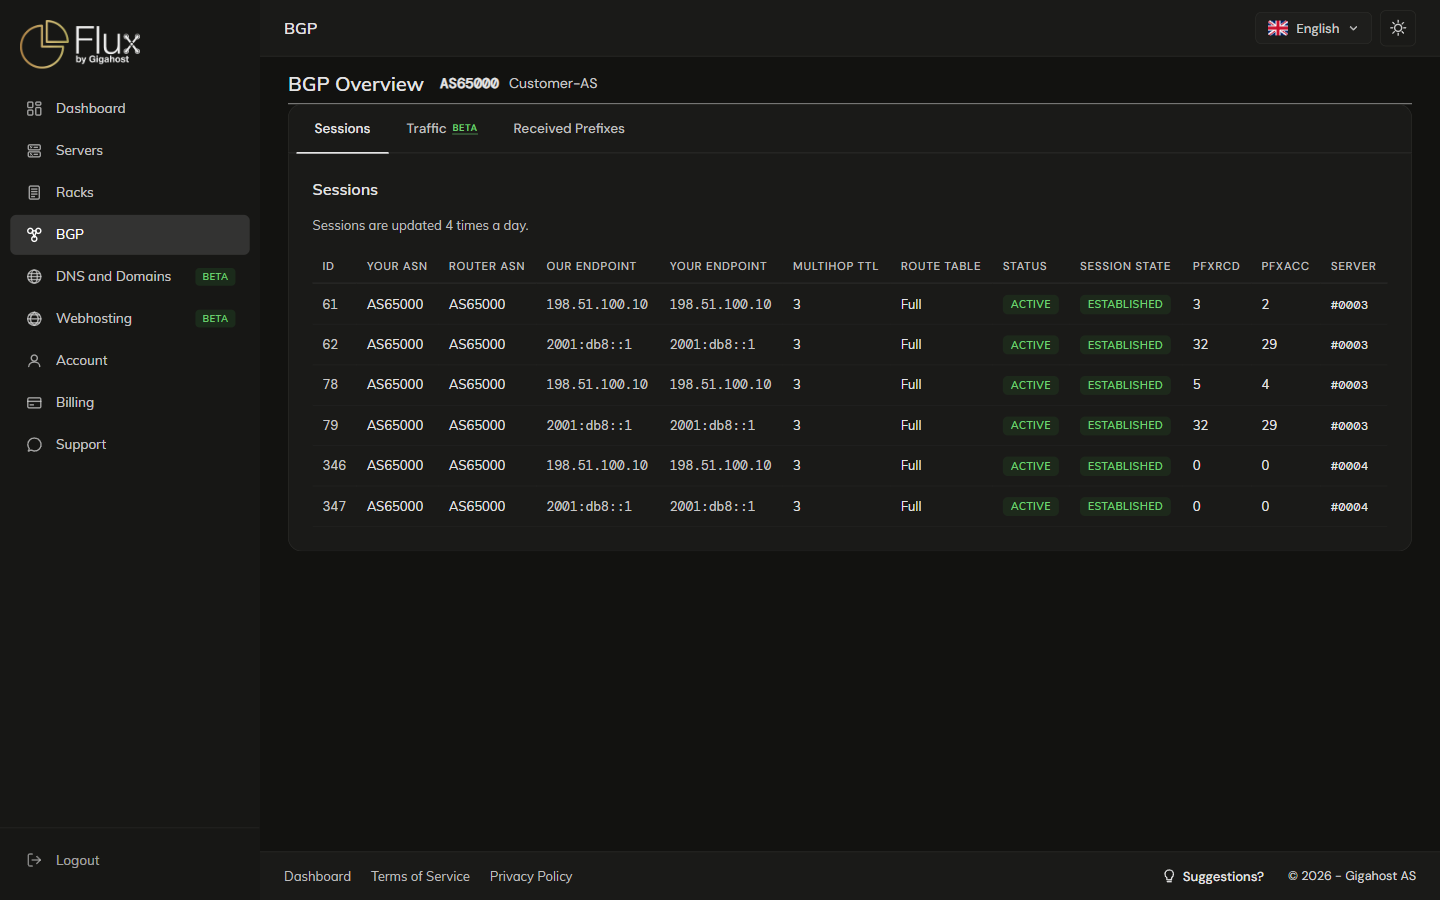Click the Servers sidebar icon
The height and width of the screenshot is (900, 1440).
(x=34, y=150)
